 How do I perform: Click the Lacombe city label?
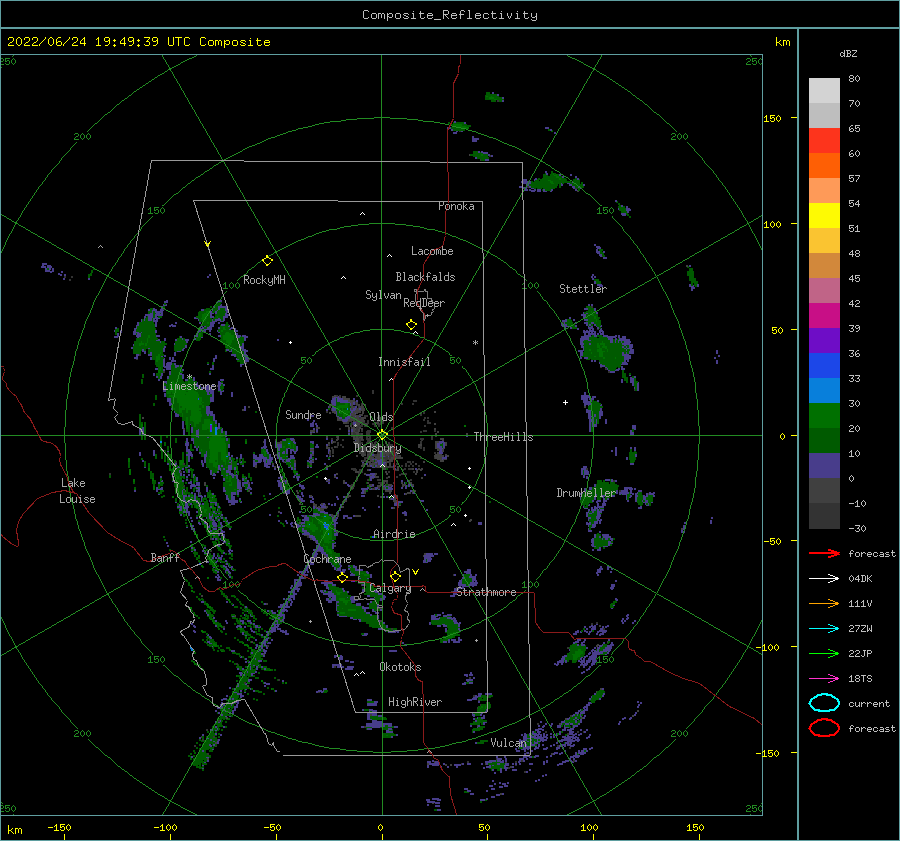pos(432,251)
